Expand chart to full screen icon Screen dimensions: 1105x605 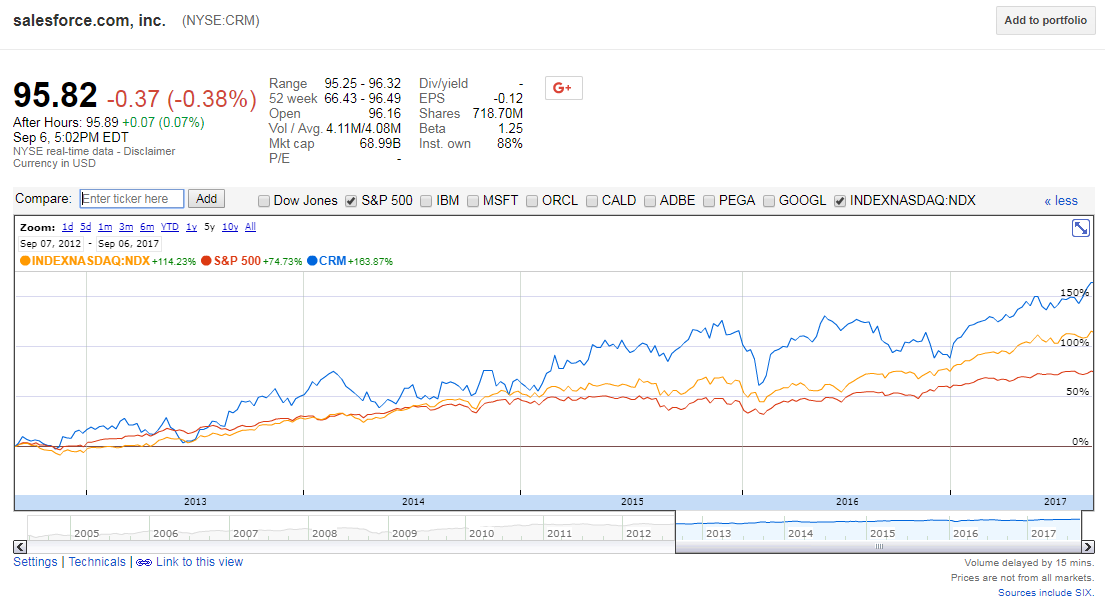click(x=1080, y=228)
